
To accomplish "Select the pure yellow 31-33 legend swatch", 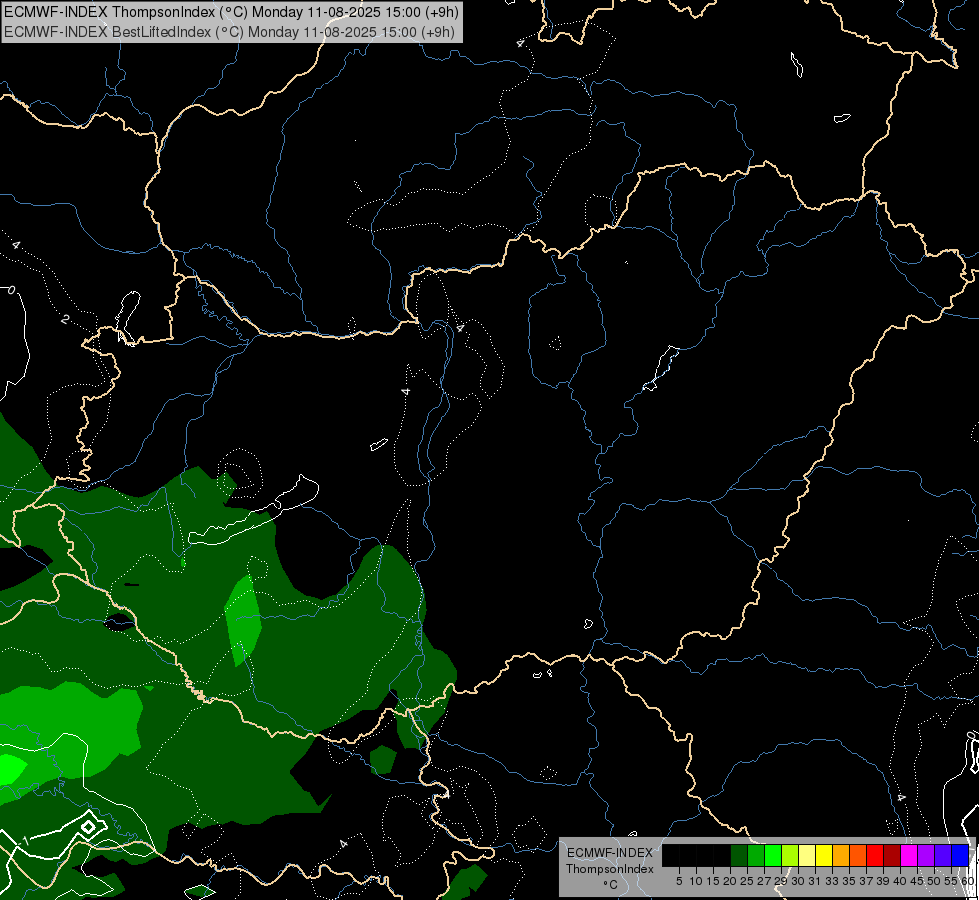I will point(824,855).
